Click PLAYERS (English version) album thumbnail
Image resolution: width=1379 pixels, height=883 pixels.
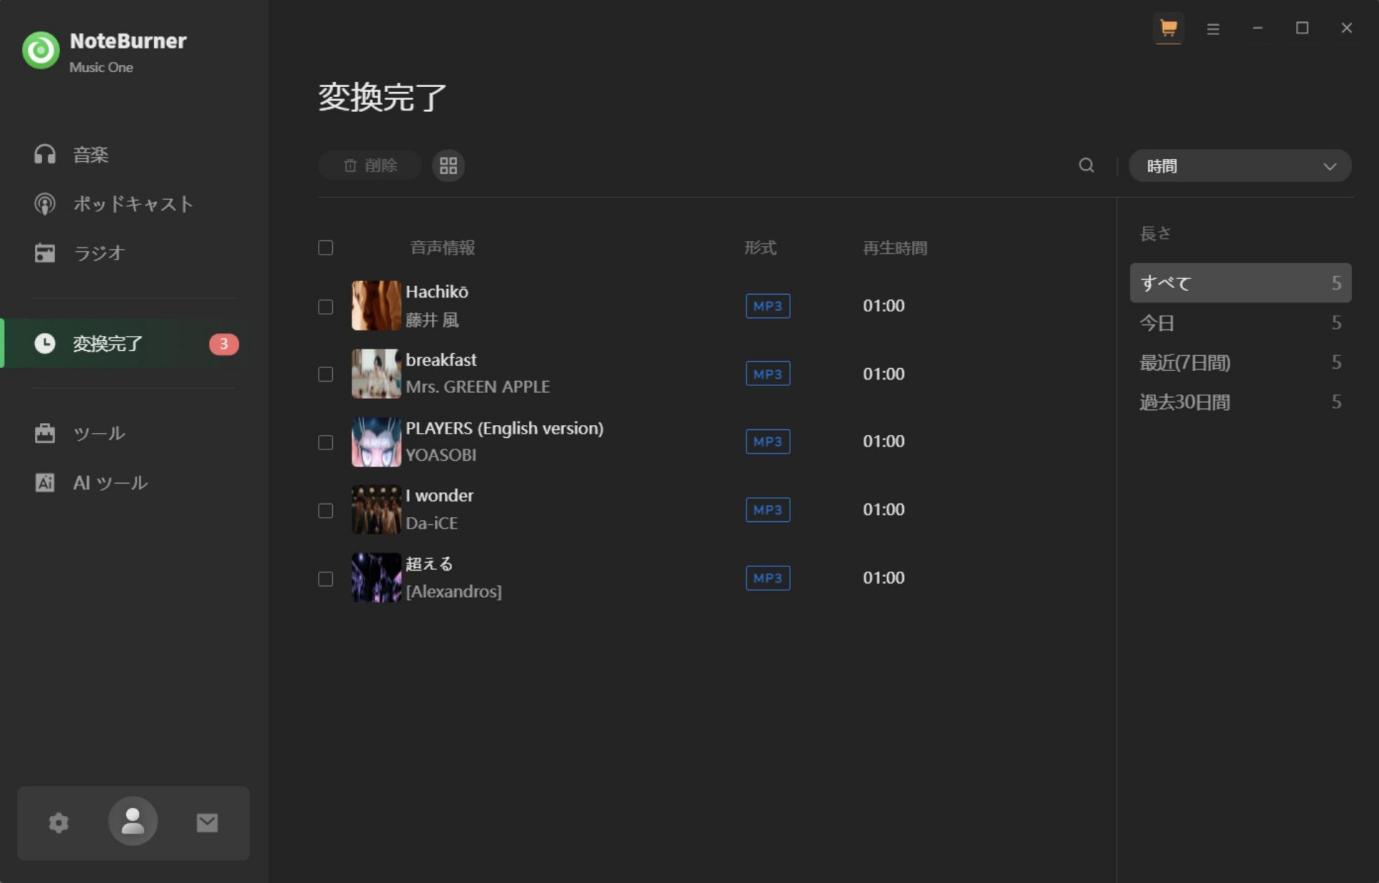376,442
